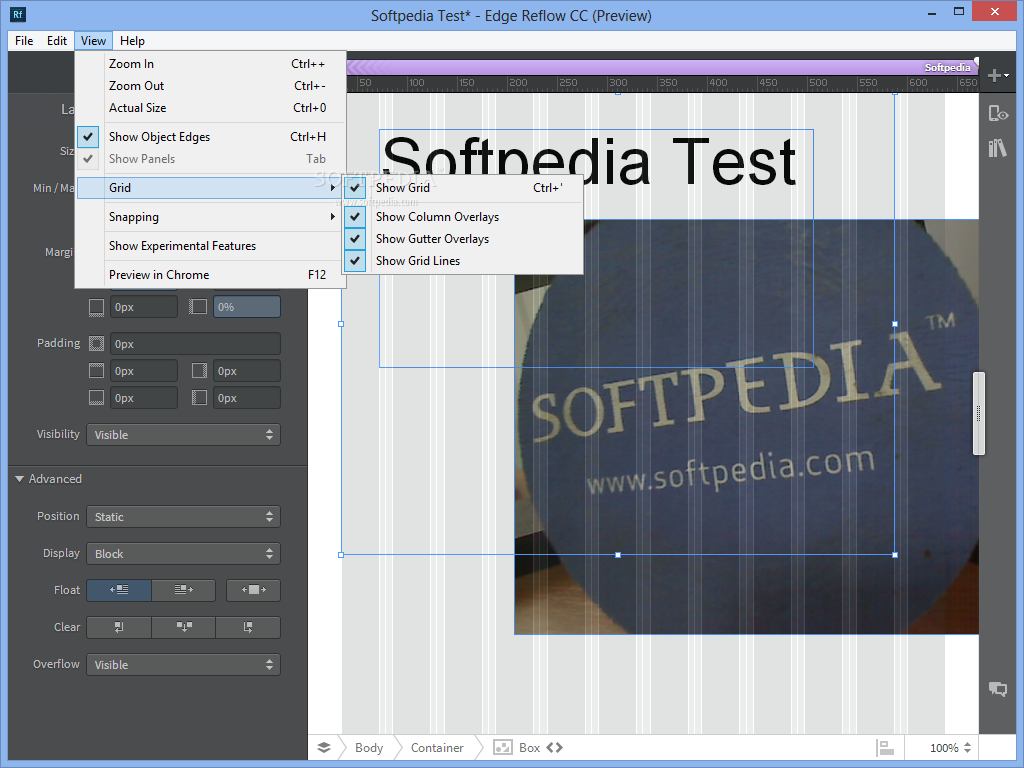
Task: Click the right padding icon
Action: (199, 371)
